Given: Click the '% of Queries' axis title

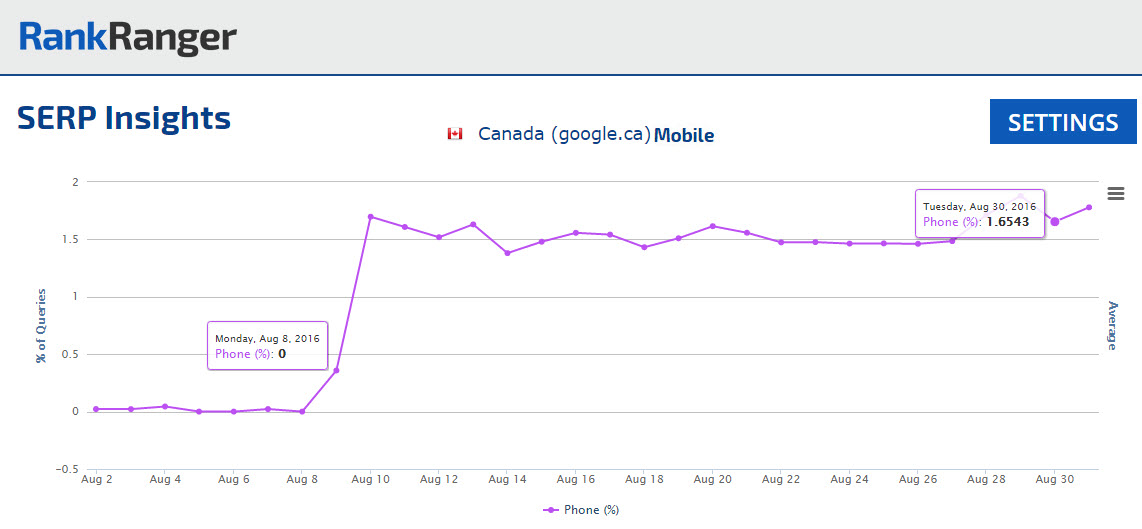Looking at the screenshot, I should tap(41, 327).
